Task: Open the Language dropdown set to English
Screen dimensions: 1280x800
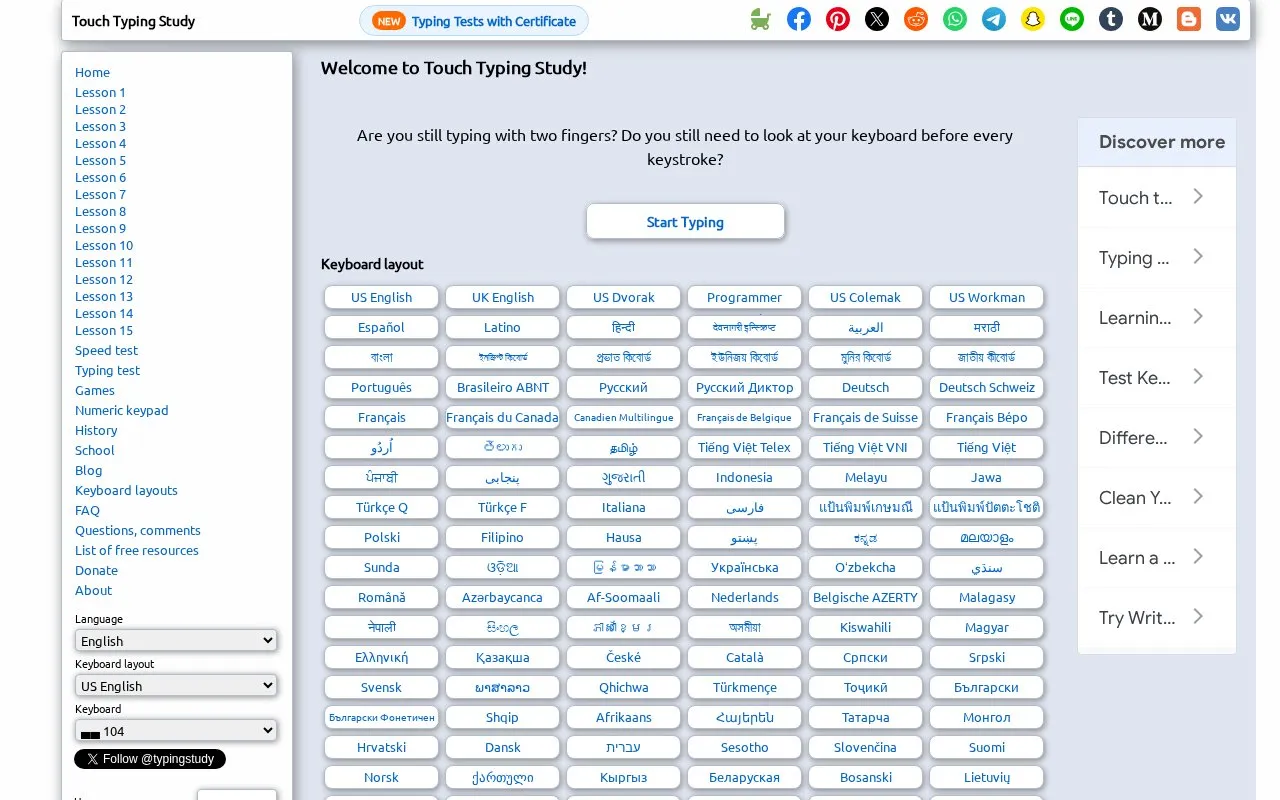Action: point(176,641)
